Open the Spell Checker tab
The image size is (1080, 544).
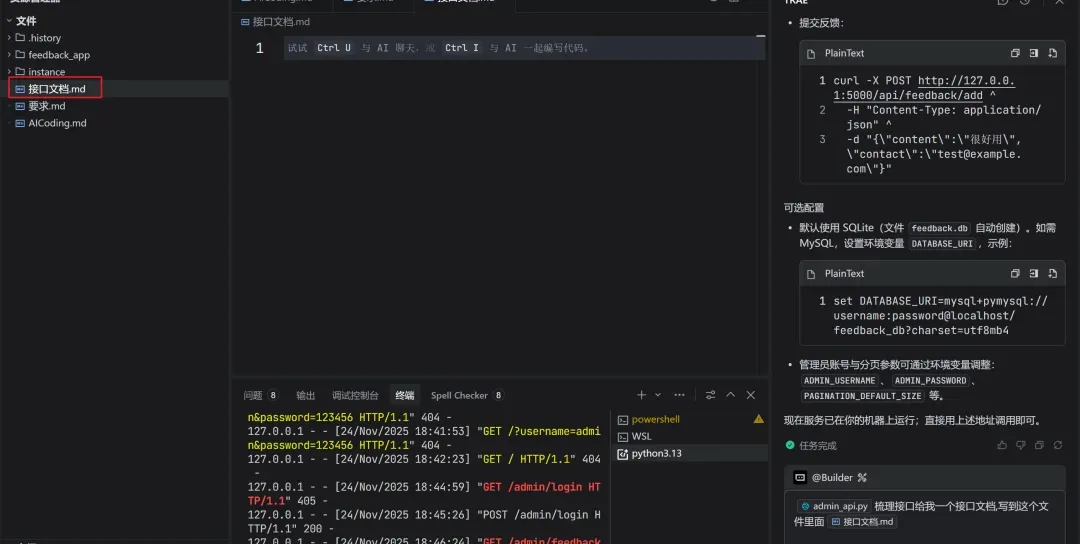[459, 395]
